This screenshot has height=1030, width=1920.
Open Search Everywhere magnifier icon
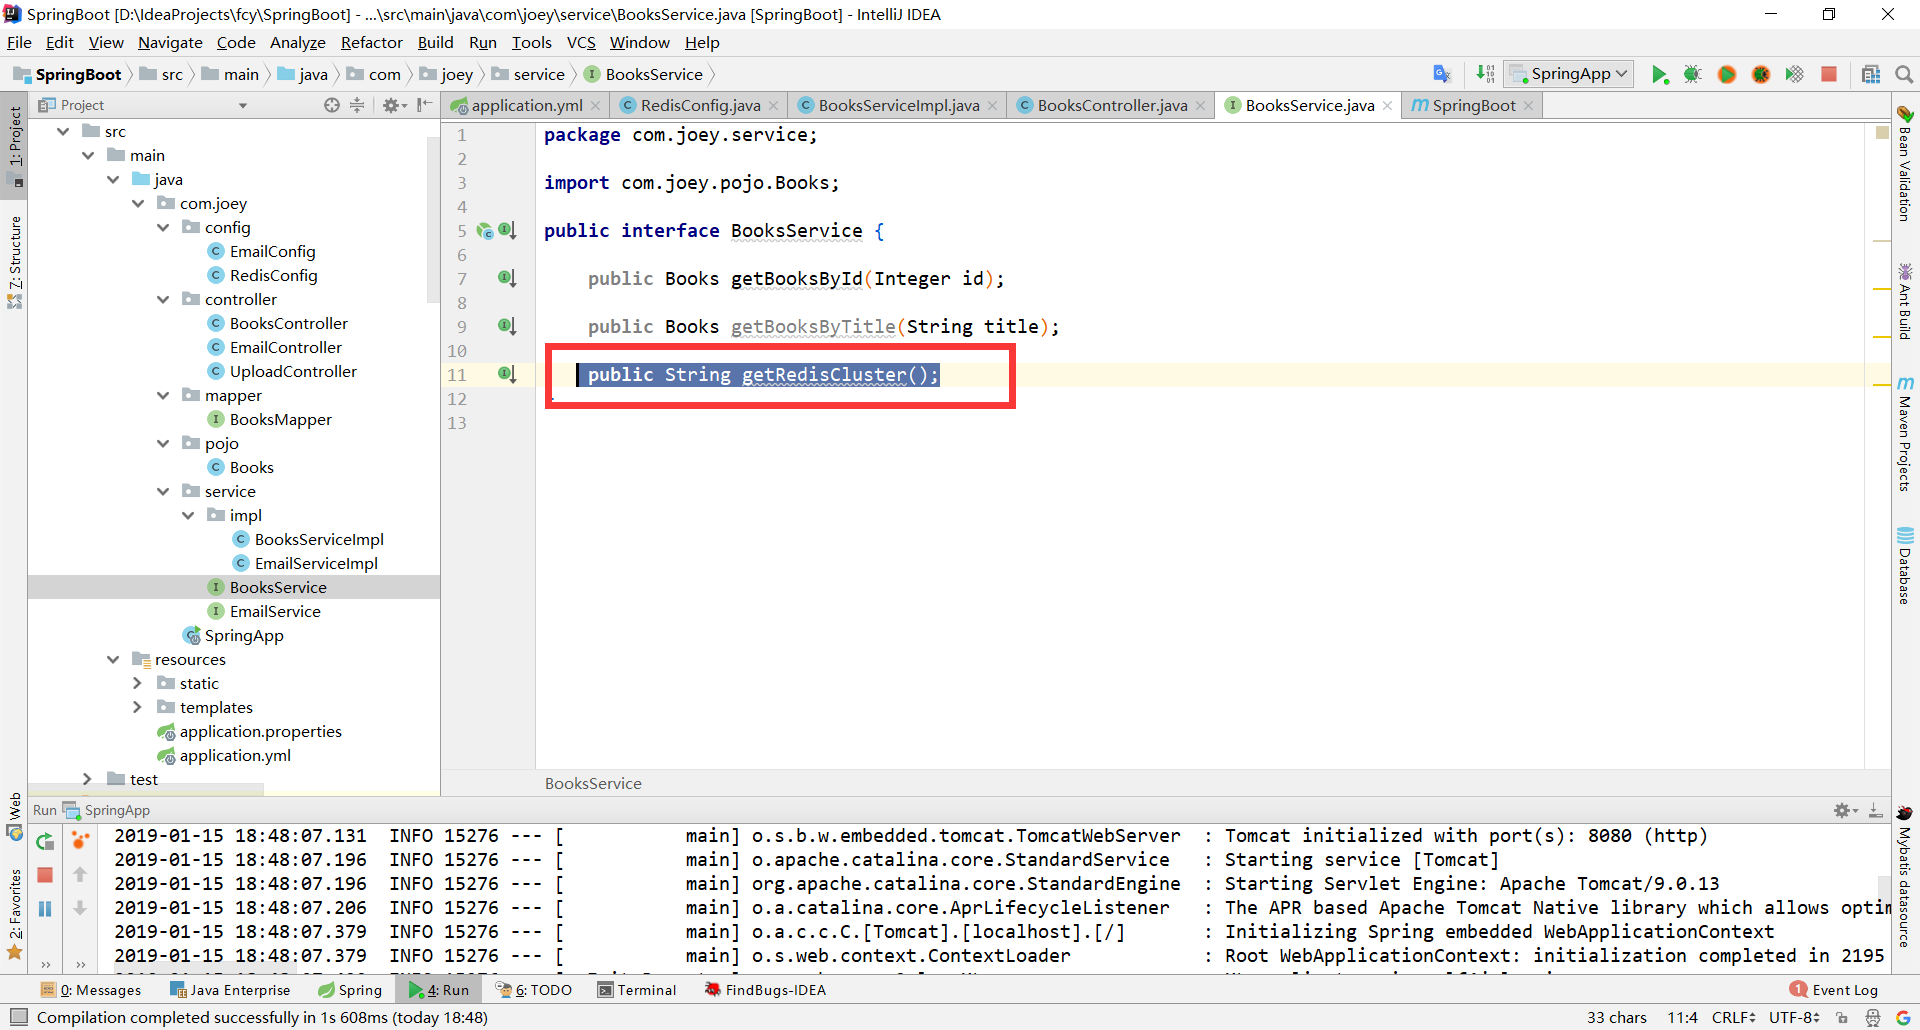[1904, 74]
